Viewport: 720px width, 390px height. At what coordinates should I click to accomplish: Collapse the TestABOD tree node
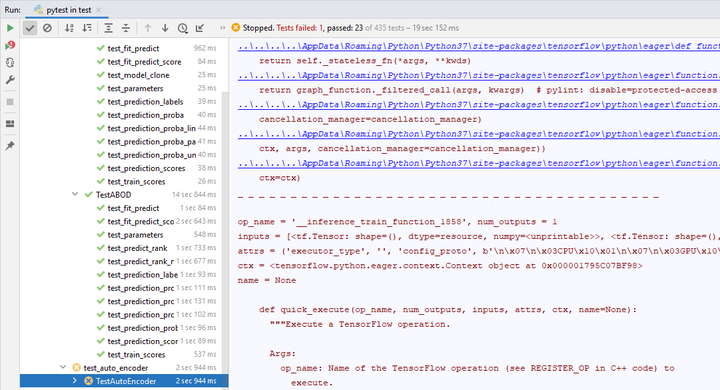[x=75, y=194]
